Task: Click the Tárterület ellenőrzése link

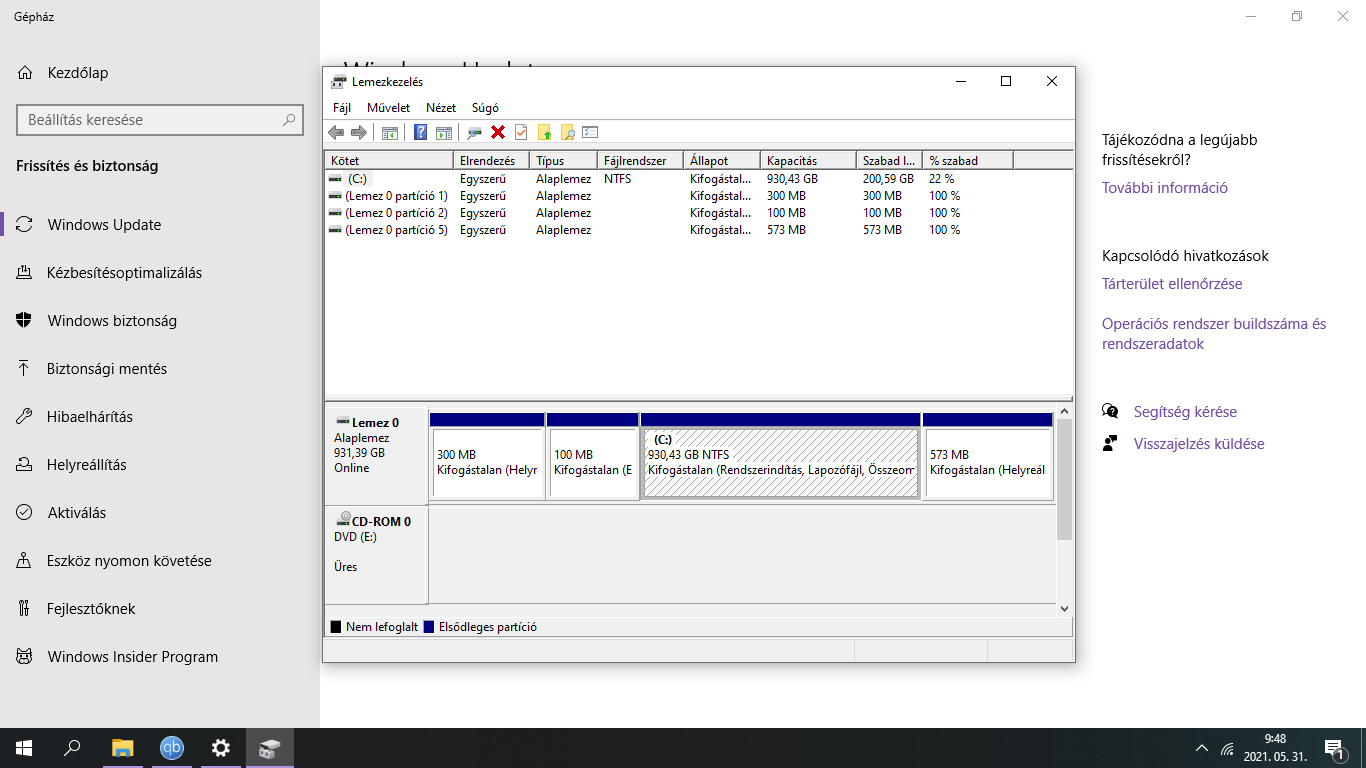Action: pyautogui.click(x=1172, y=284)
